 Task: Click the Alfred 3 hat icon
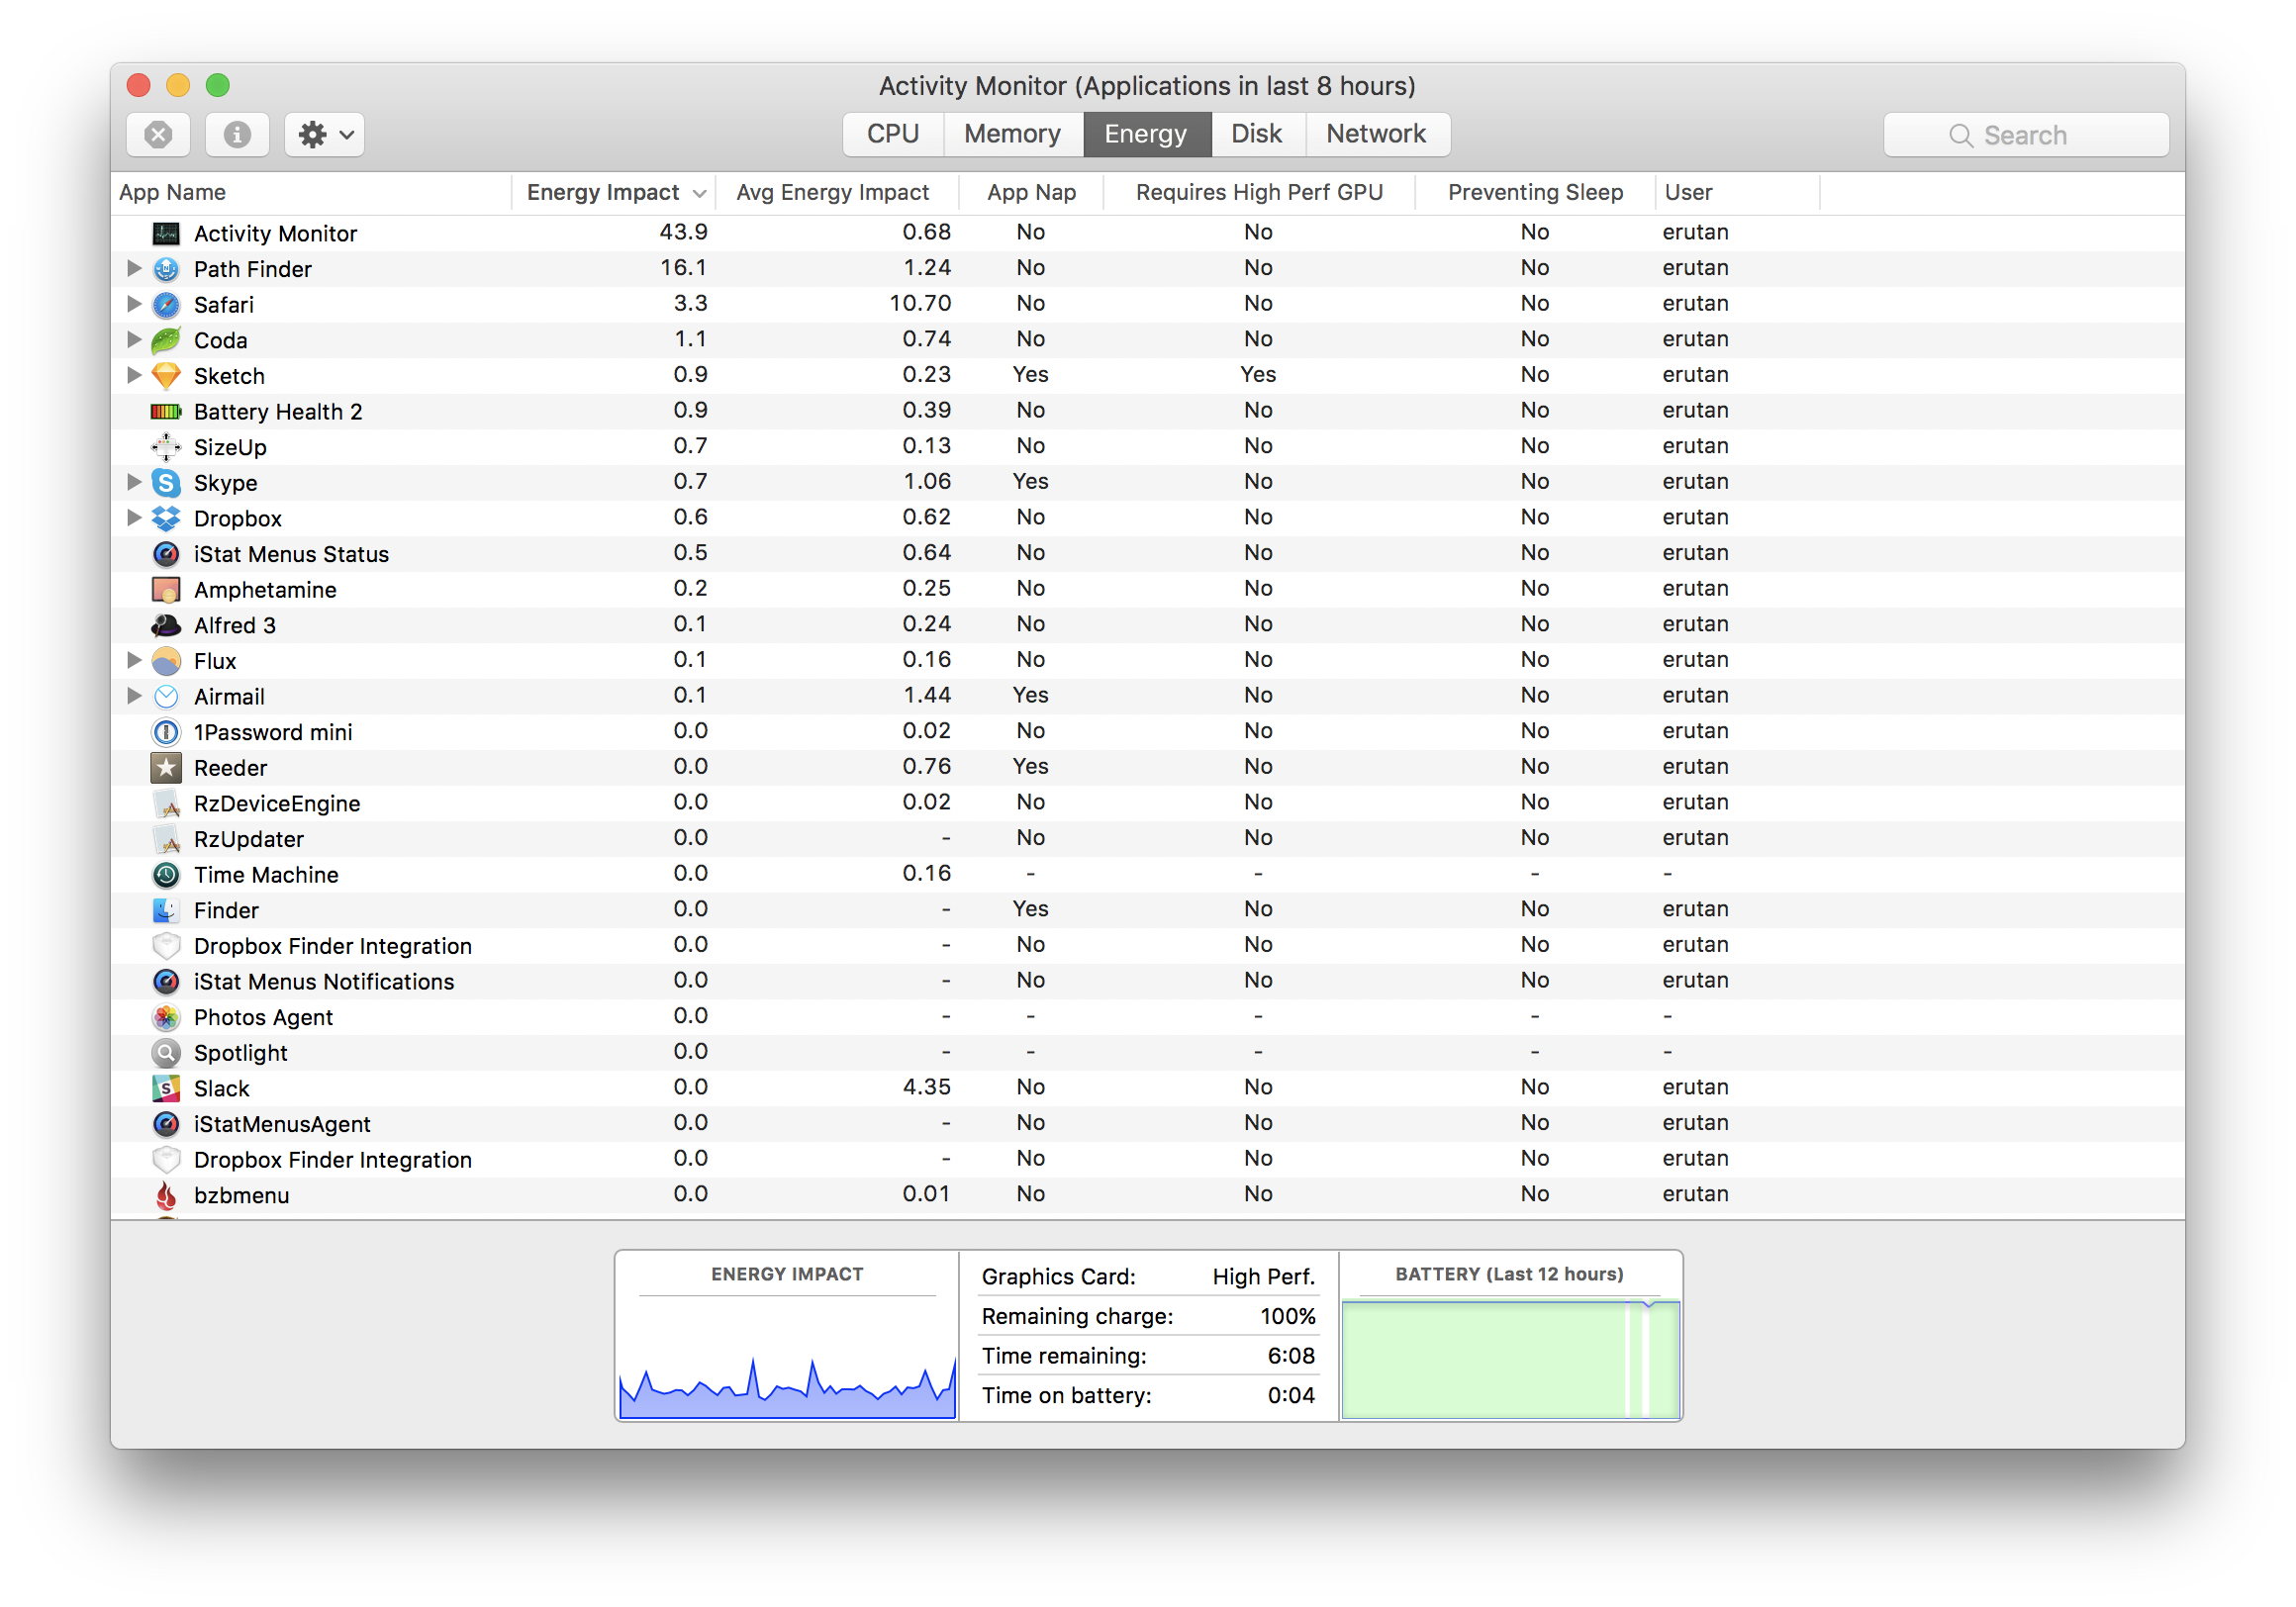click(166, 625)
